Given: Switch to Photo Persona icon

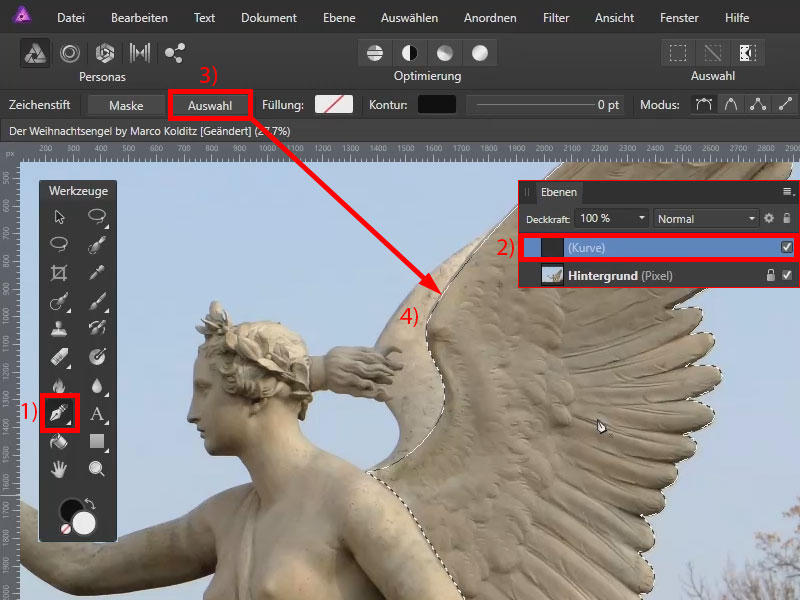Looking at the screenshot, I should [35, 53].
